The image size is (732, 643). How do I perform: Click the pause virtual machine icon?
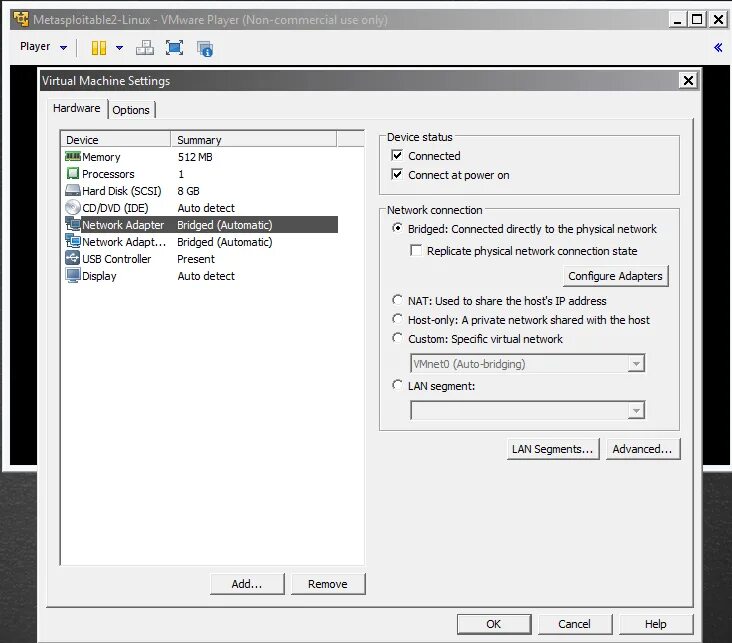click(x=99, y=48)
